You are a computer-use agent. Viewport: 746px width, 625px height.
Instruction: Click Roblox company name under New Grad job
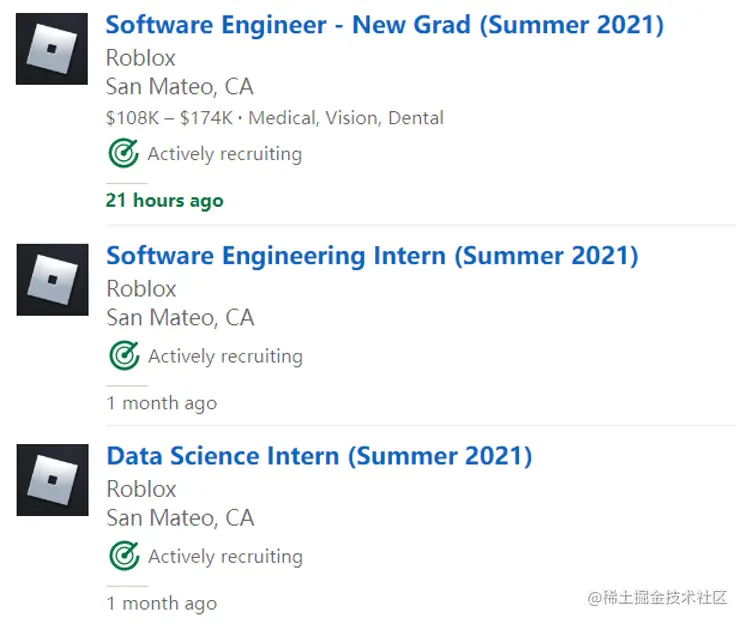click(x=141, y=58)
